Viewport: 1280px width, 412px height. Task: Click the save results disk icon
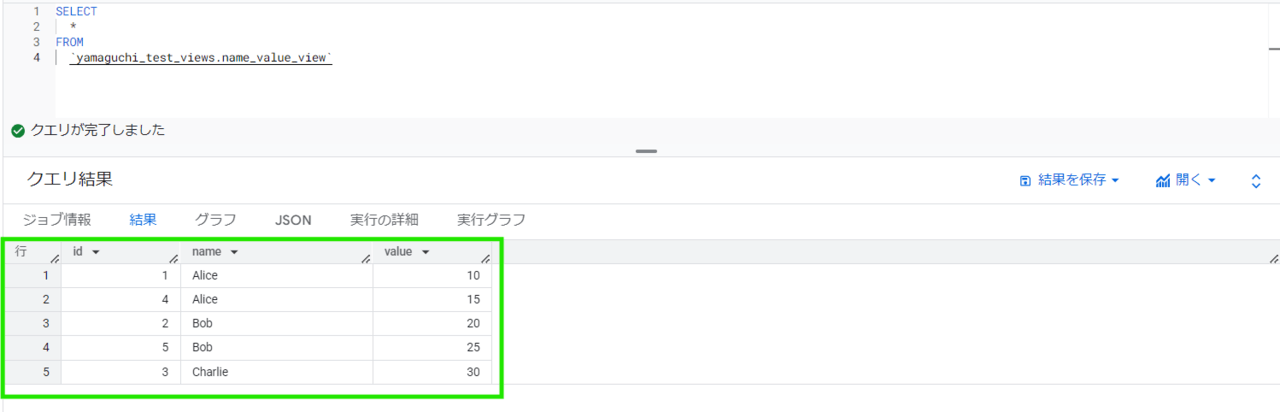pos(1025,181)
